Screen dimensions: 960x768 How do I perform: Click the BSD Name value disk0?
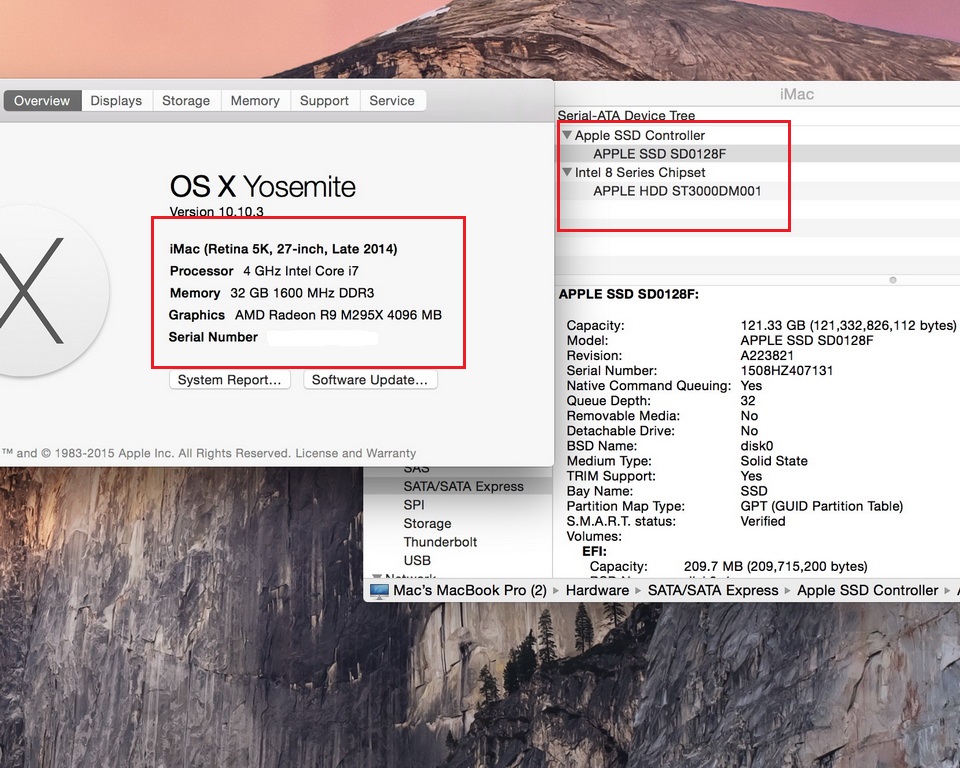(757, 446)
